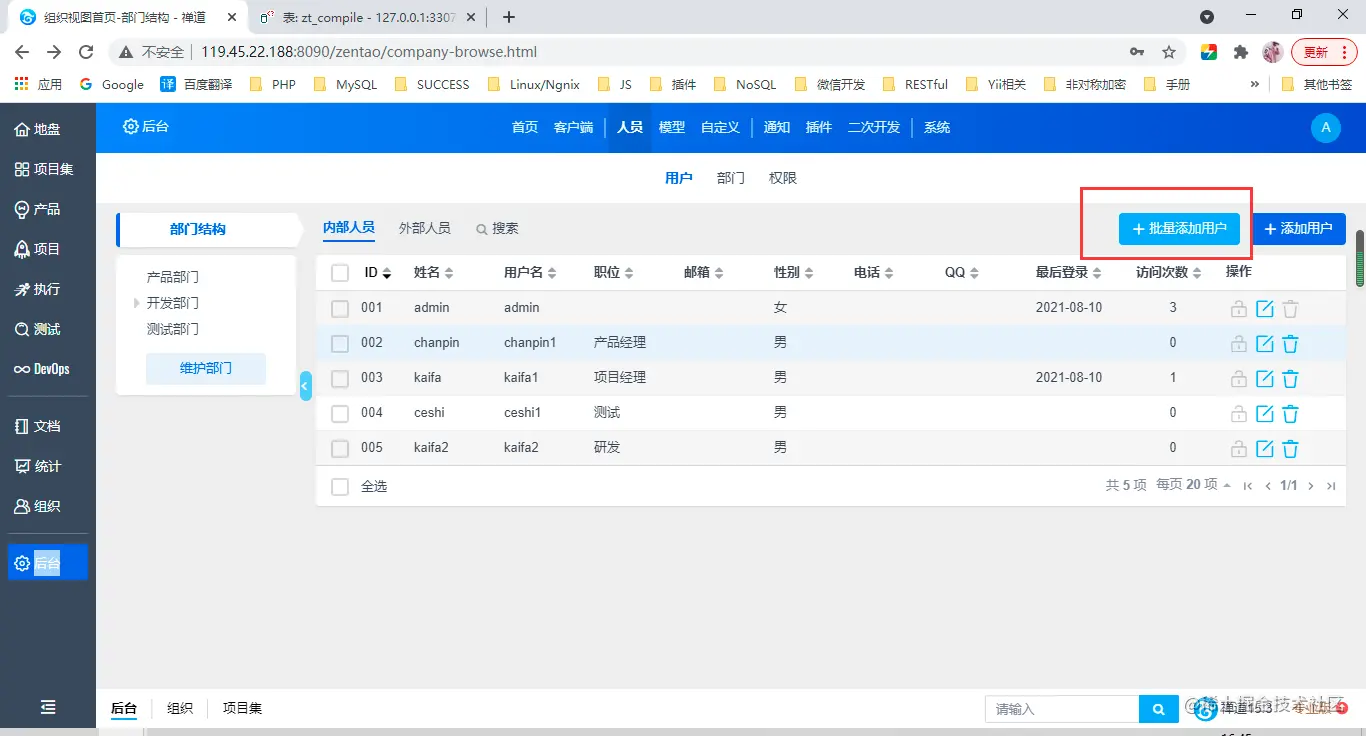Screen dimensions: 1366x736
Task: Delete user kaifa with trash icon
Action: click(x=1291, y=379)
